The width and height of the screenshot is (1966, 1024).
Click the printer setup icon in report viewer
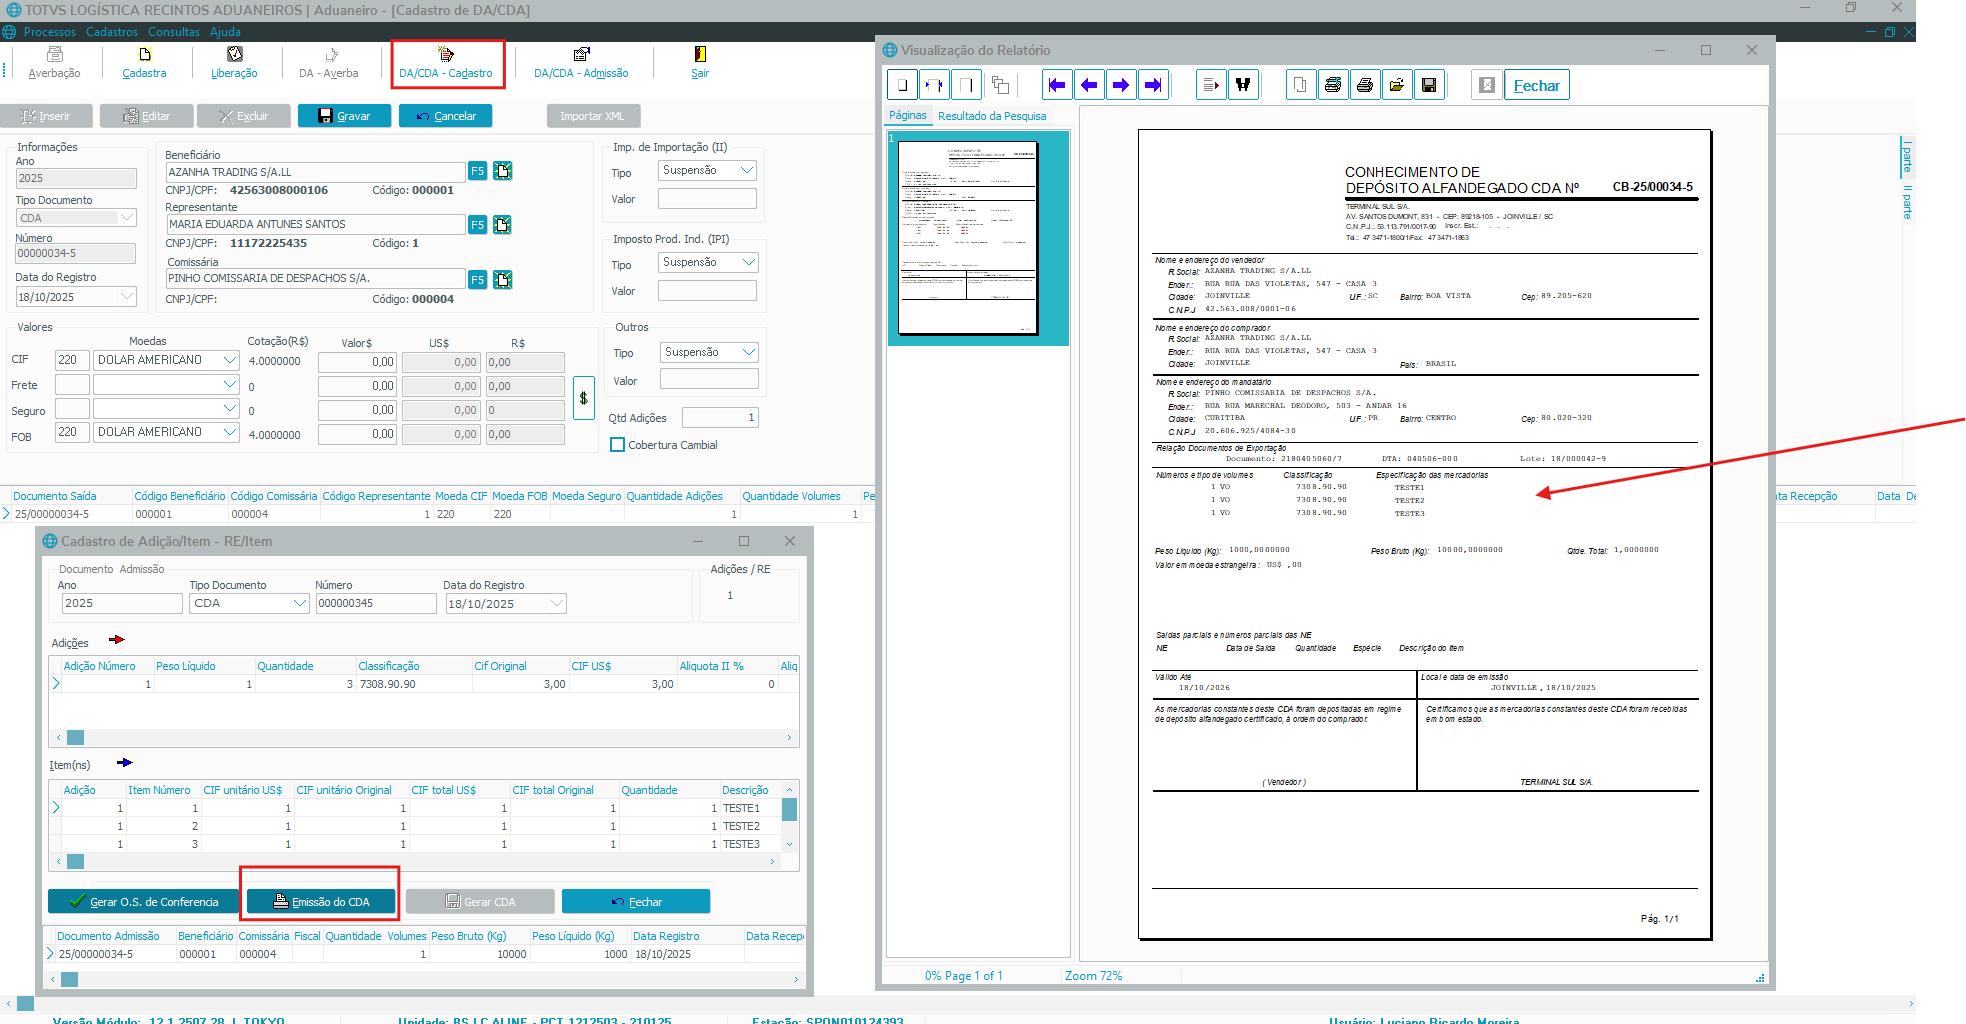(x=1333, y=85)
